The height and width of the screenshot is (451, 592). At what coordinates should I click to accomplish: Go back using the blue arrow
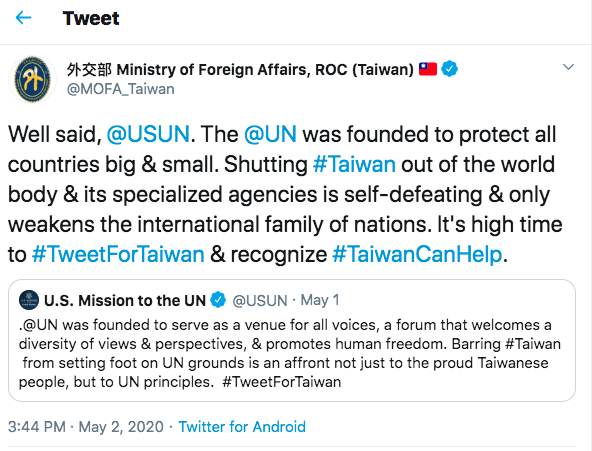[23, 18]
